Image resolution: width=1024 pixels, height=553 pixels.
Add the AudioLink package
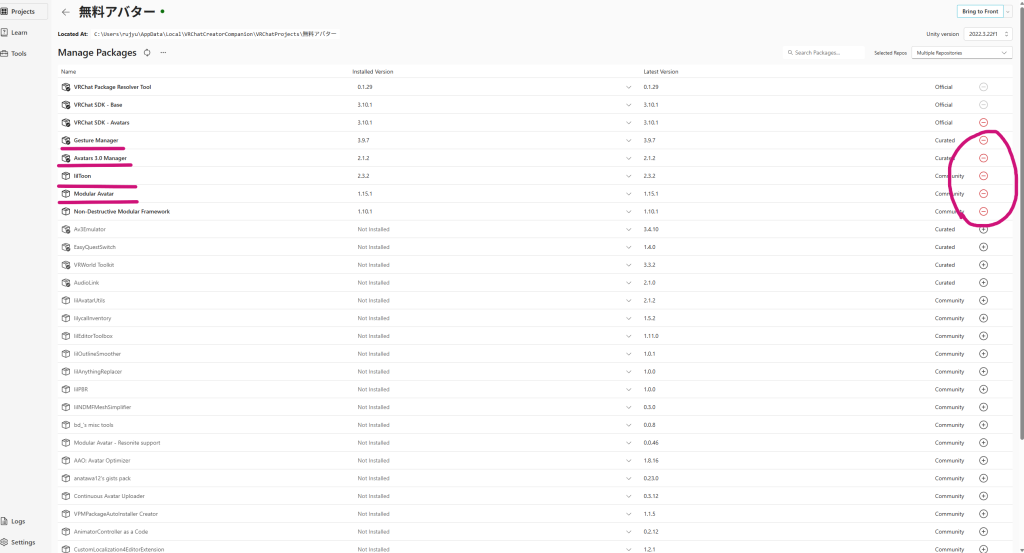click(983, 283)
